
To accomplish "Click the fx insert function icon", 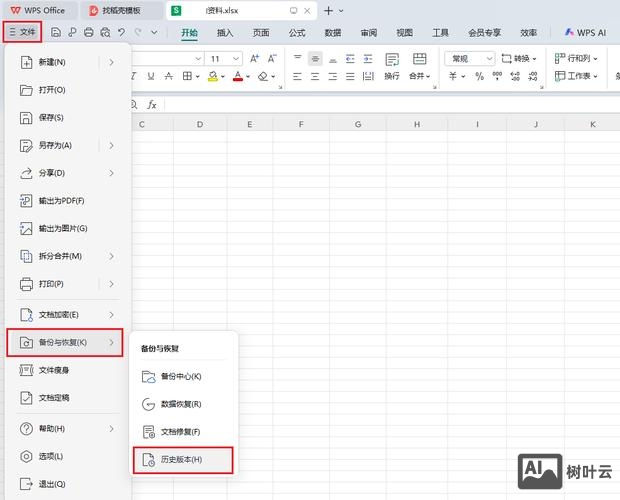I will [152, 105].
